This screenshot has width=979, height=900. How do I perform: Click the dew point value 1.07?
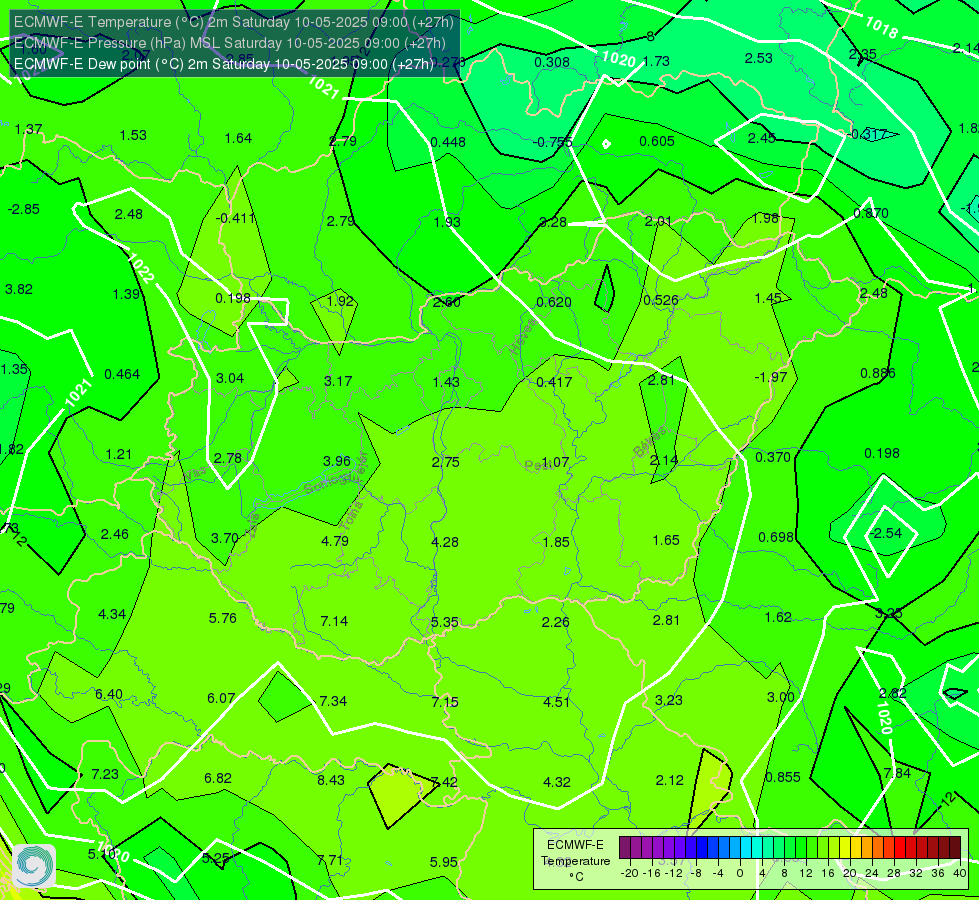[x=555, y=462]
